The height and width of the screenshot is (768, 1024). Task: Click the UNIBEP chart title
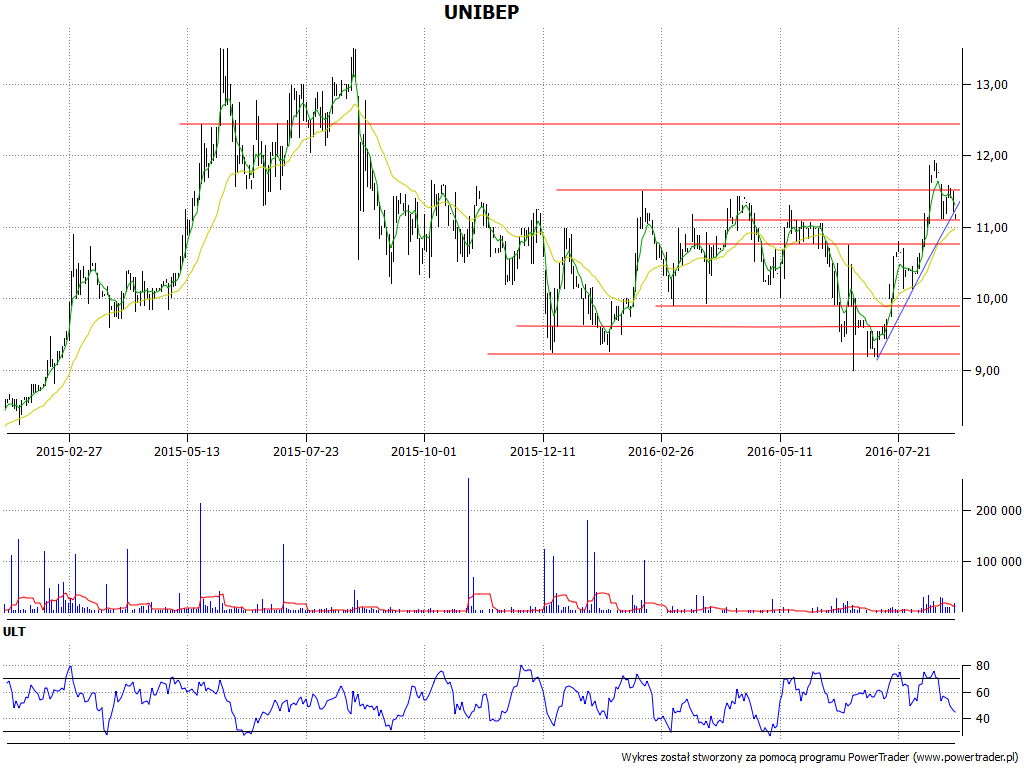481,12
